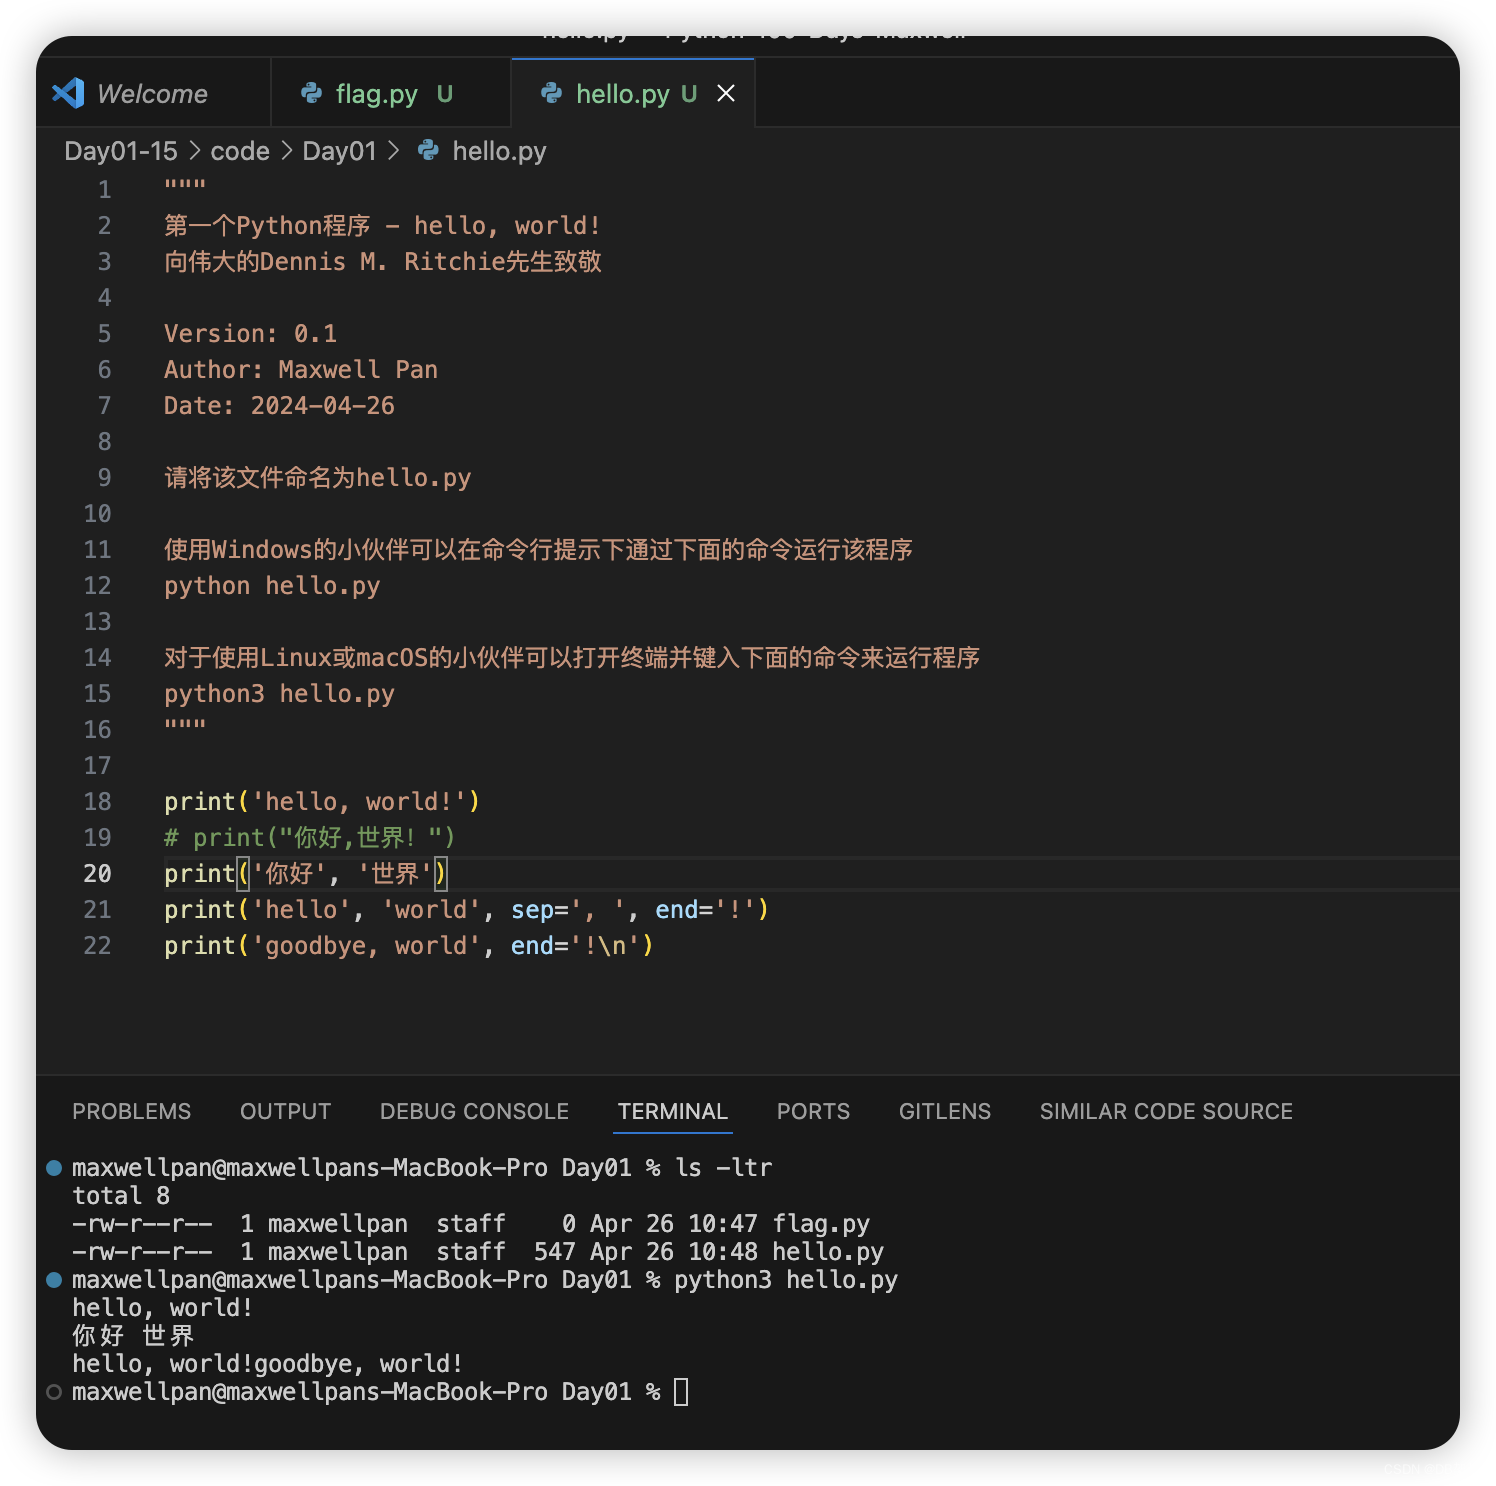The image size is (1496, 1486).
Task: Open the SIMILAR CODE SOURCE panel tab
Action: (x=1166, y=1111)
